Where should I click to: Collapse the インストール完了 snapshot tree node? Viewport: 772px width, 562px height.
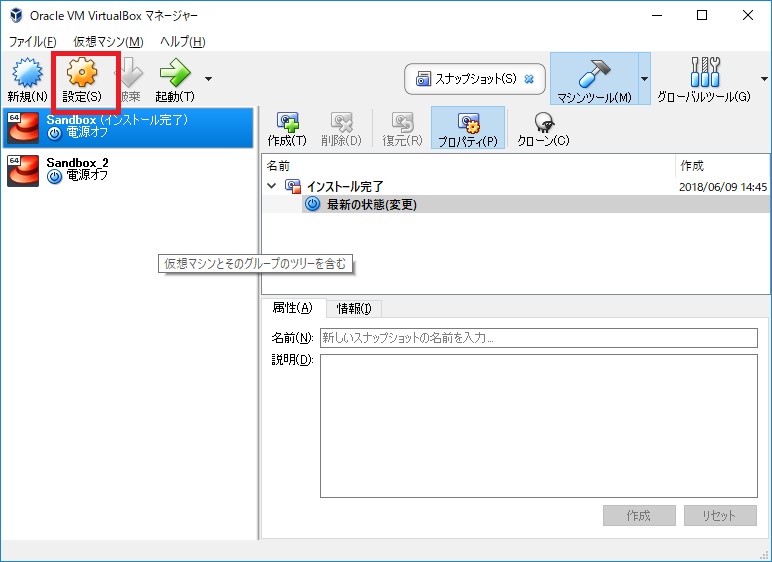(x=271, y=186)
